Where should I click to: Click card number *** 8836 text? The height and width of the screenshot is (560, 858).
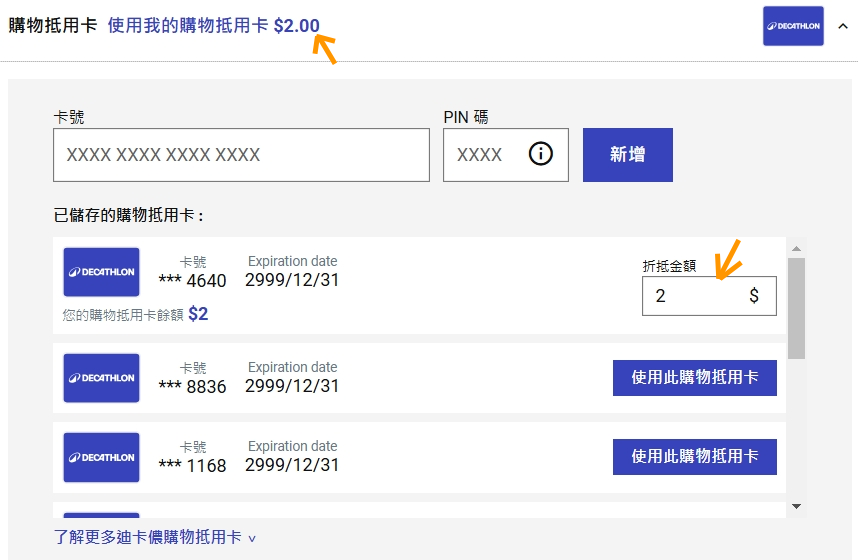[193, 387]
